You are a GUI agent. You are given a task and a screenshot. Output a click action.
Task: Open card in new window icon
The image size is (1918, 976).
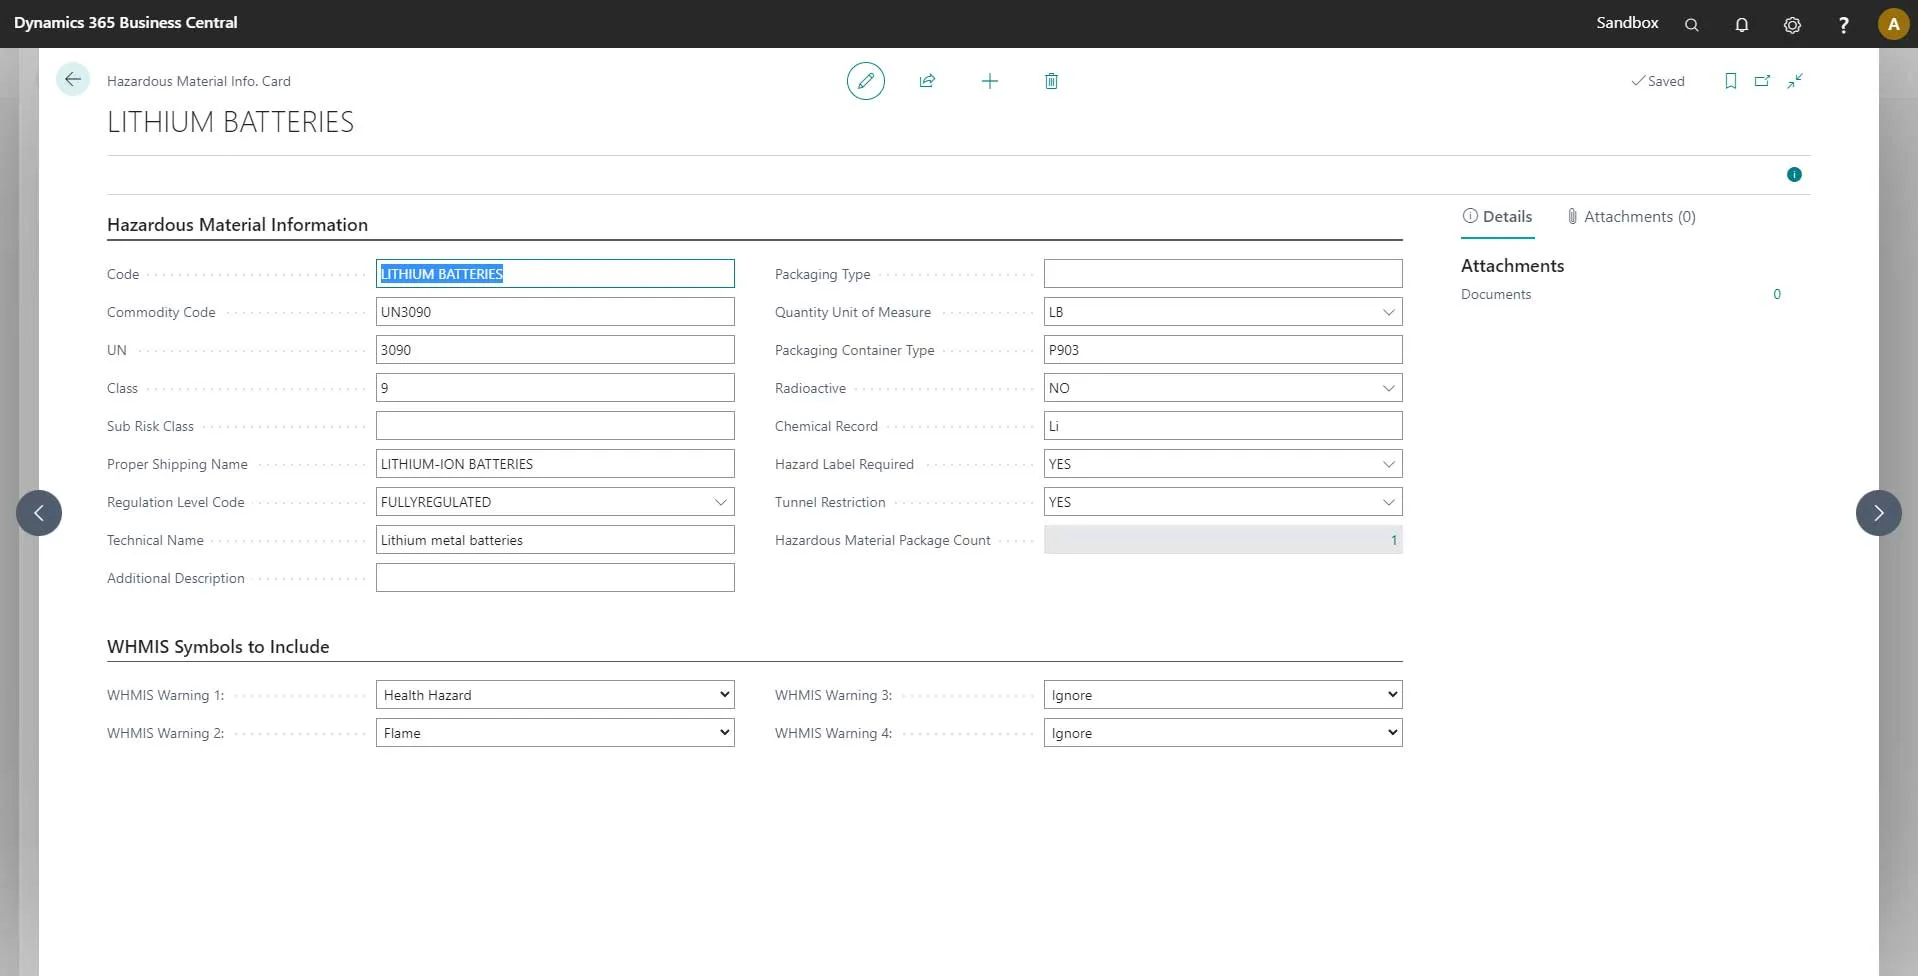click(1762, 81)
